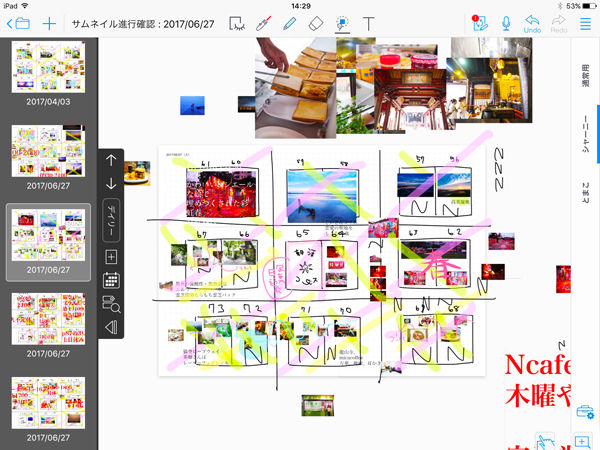The width and height of the screenshot is (600, 450).
Task: Tap the battery 53% indicator
Action: 581,6
